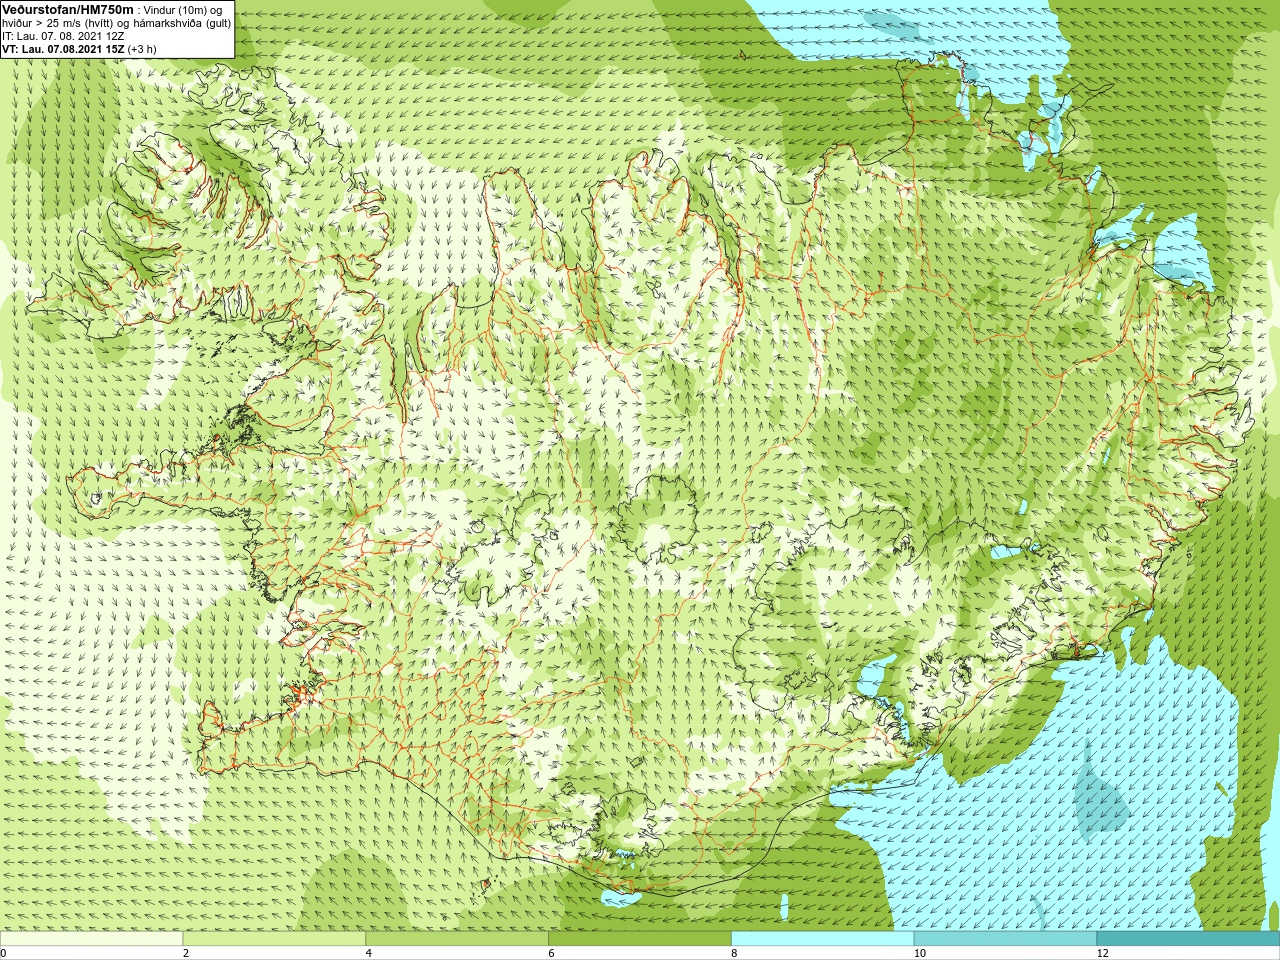Click the '6' label on the wind scale
Image resolution: width=1280 pixels, height=960 pixels.
(x=551, y=953)
